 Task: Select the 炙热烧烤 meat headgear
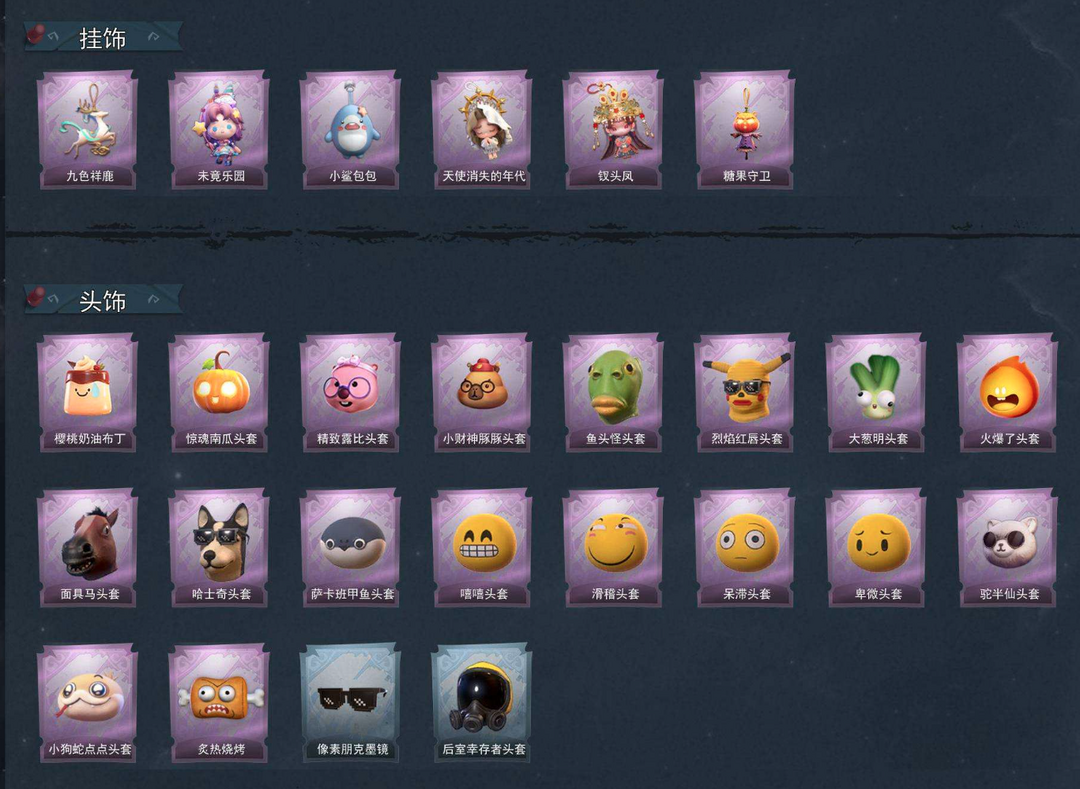tap(220, 703)
